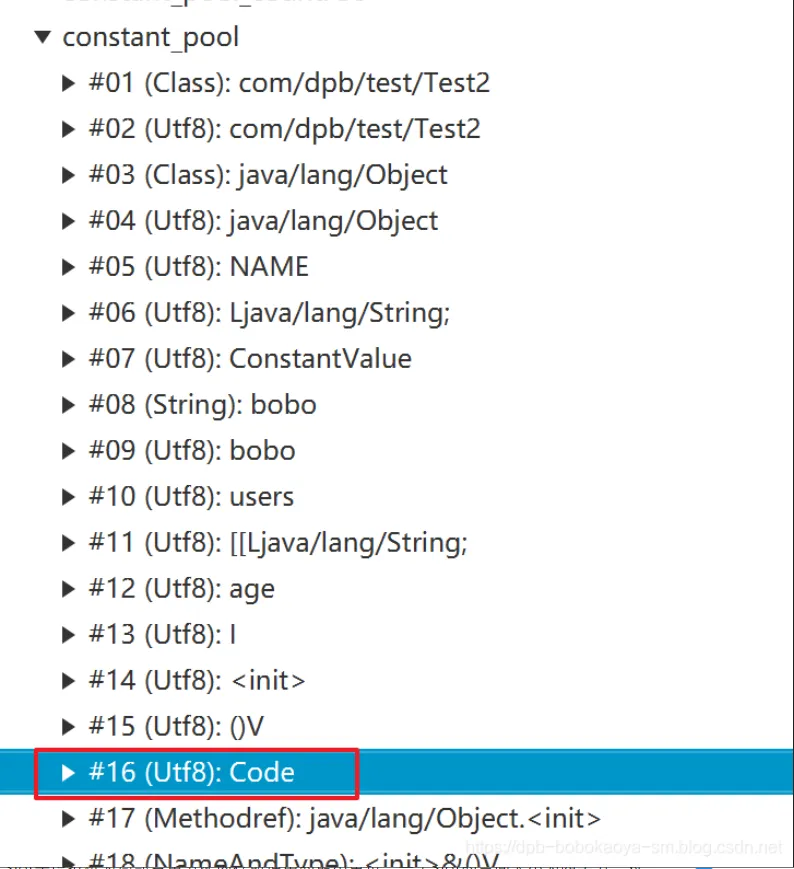
Task: Expand #17 Methodref java/lang/Object.<init> entry
Action: (68, 819)
